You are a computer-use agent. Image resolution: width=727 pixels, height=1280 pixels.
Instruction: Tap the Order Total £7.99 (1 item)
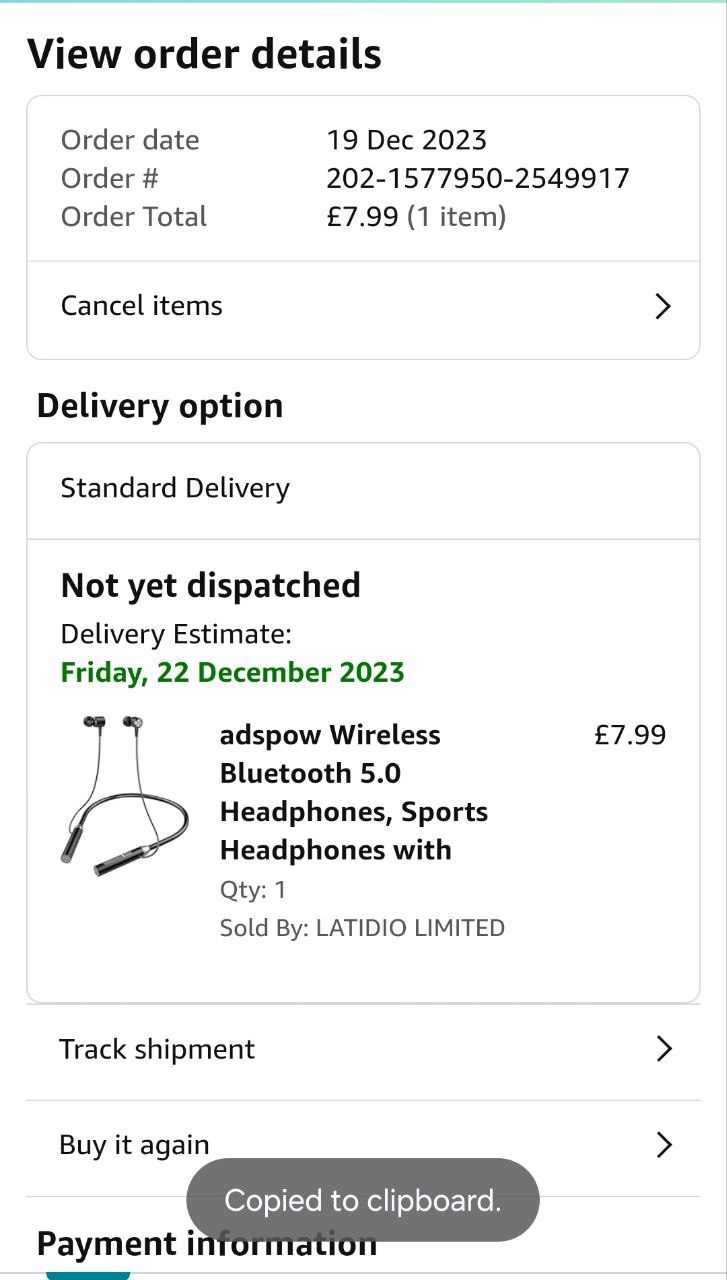pos(416,216)
